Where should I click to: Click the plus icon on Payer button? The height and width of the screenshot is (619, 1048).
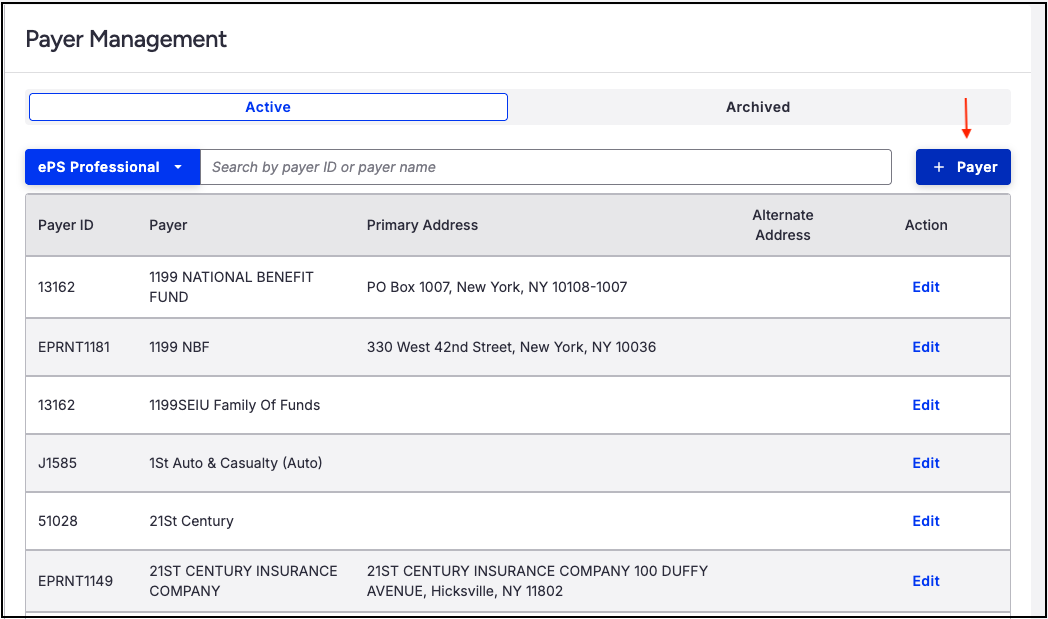click(x=939, y=167)
